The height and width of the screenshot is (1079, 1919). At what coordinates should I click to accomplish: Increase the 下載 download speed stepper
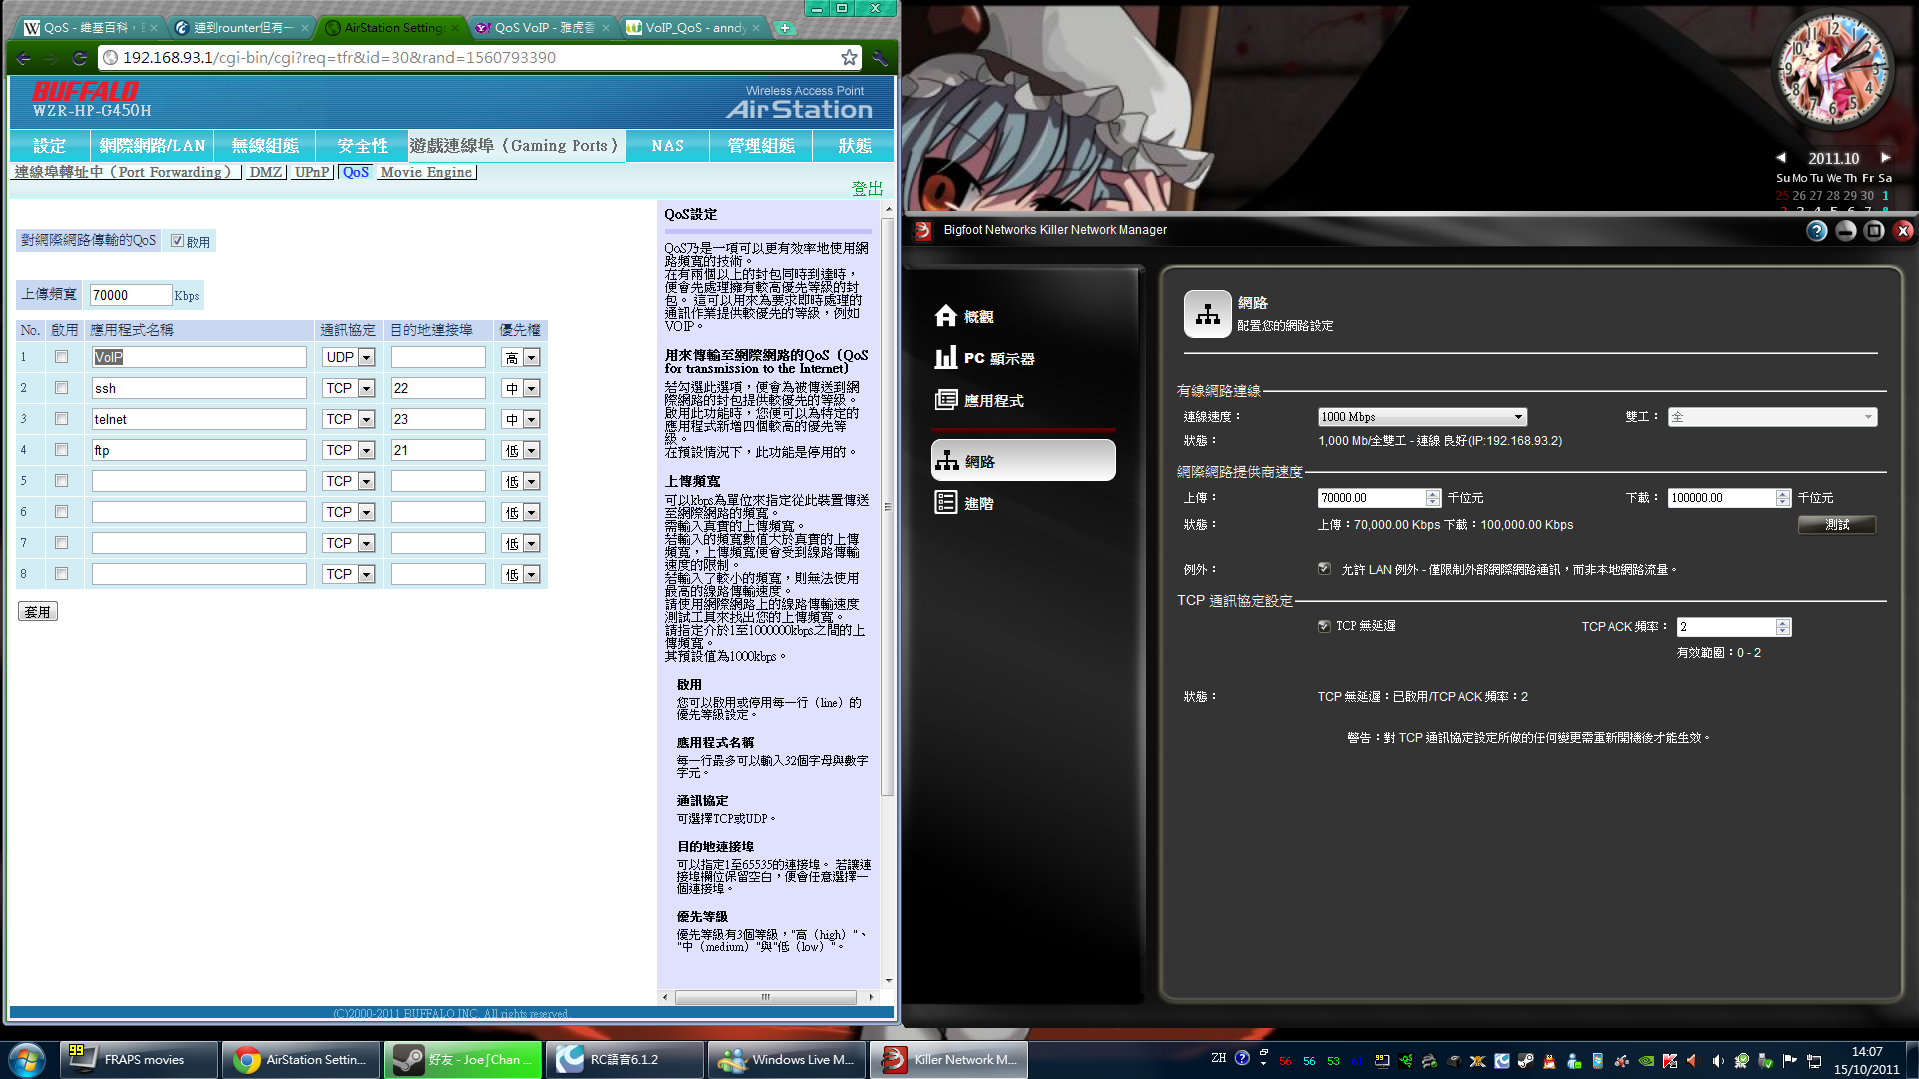(1783, 494)
